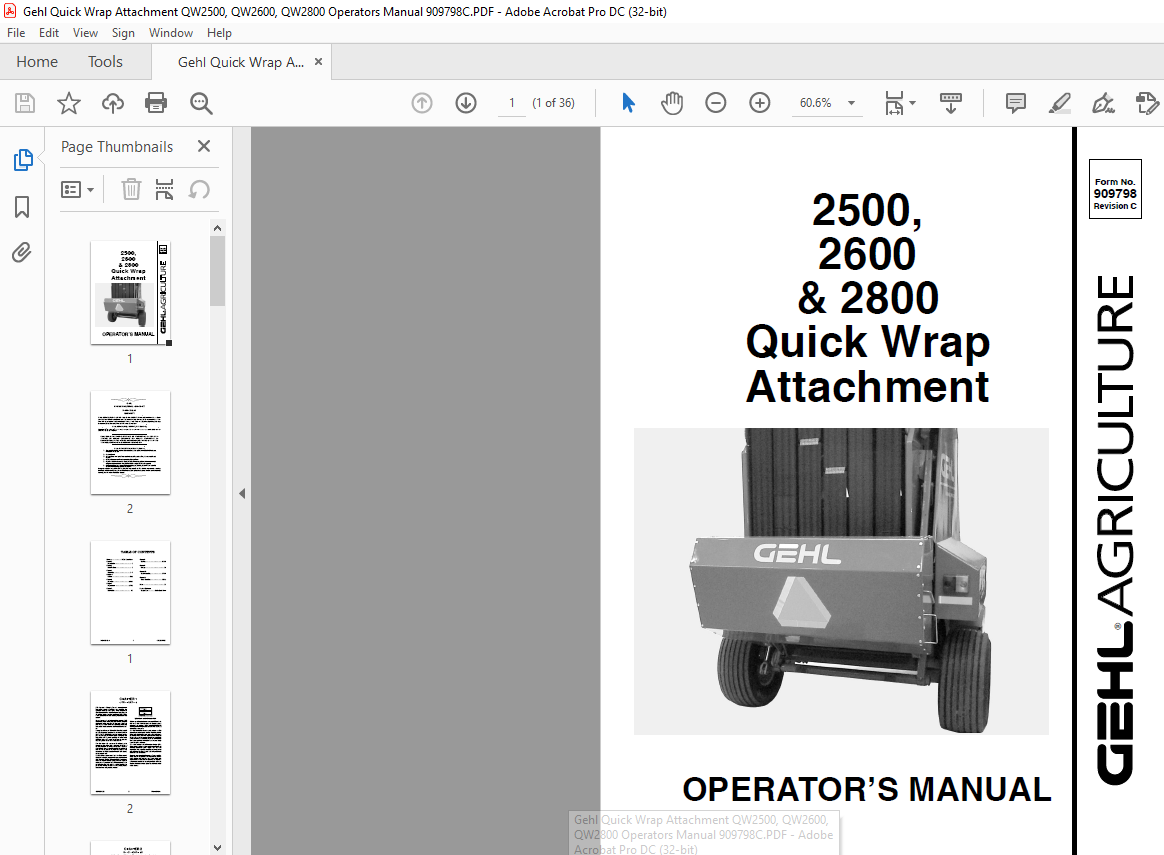Click the 'Quick Wrap' title line
1164x855 pixels.
tap(868, 343)
